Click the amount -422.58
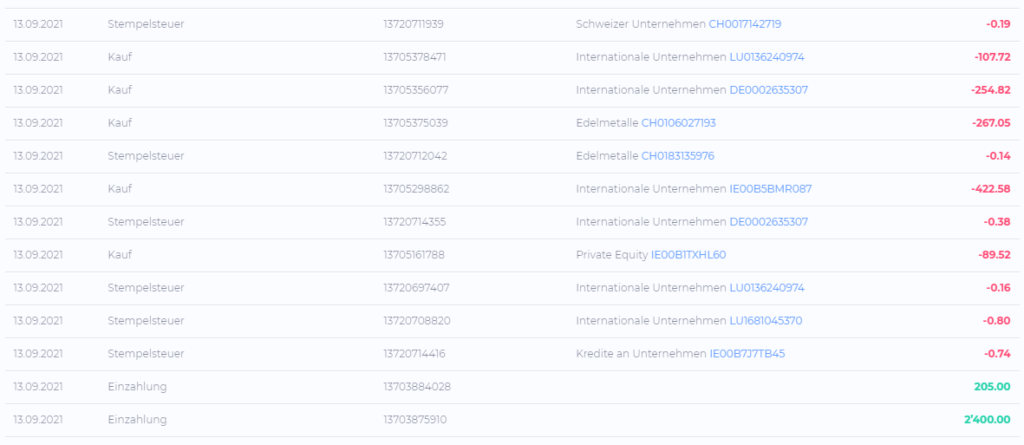 [x=991, y=189]
